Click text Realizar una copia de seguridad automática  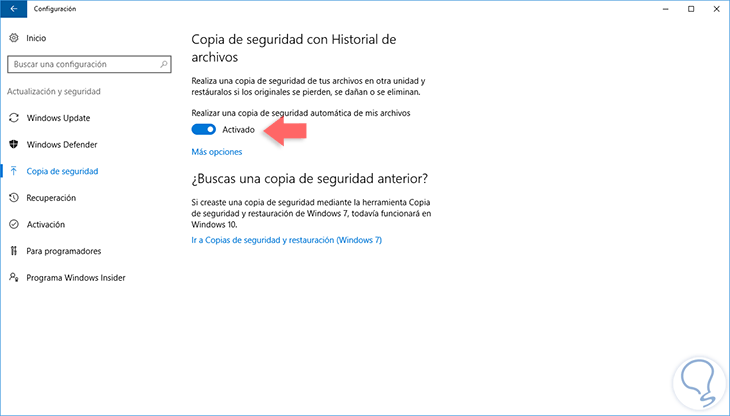tap(301, 113)
